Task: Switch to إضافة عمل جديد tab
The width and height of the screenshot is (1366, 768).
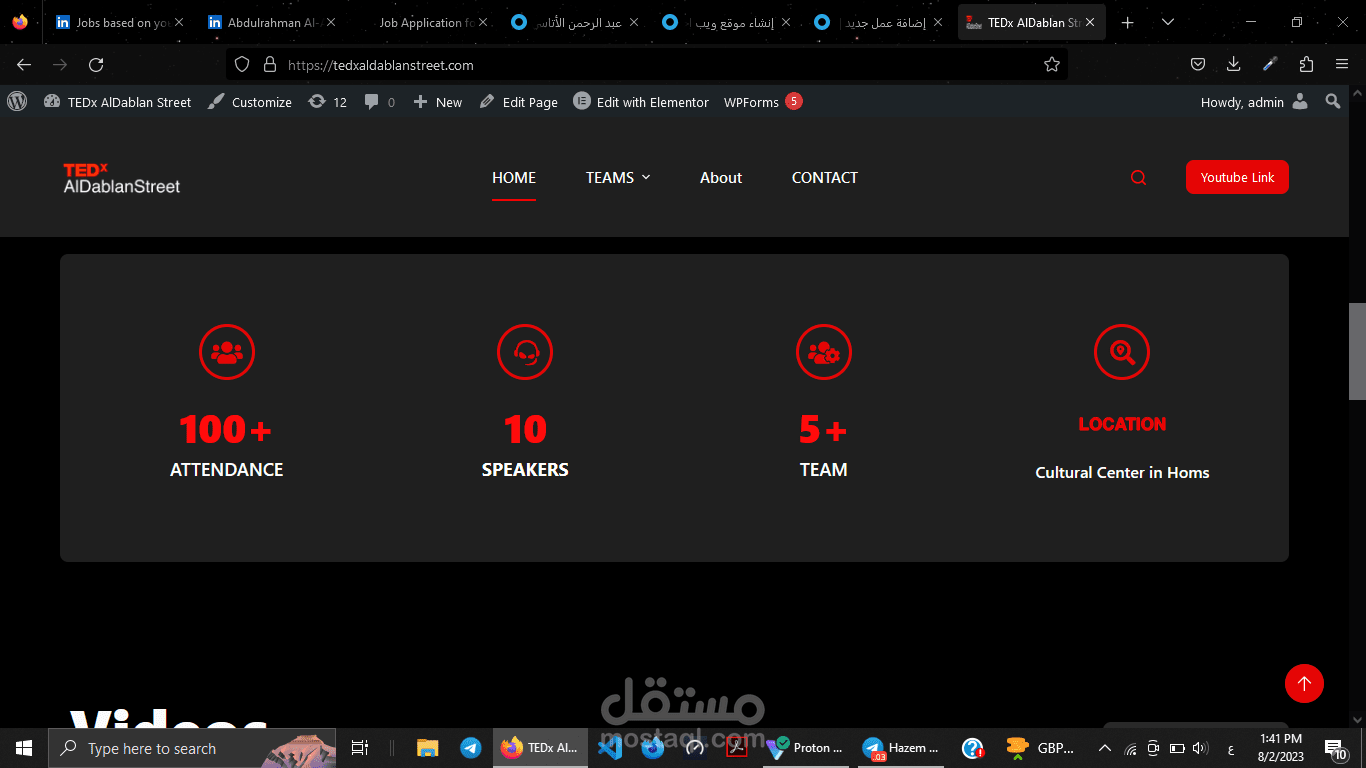Action: point(879,22)
